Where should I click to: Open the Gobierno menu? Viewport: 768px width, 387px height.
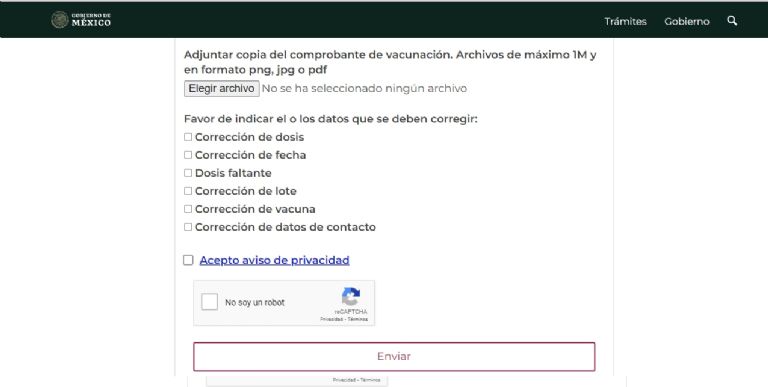687,22
